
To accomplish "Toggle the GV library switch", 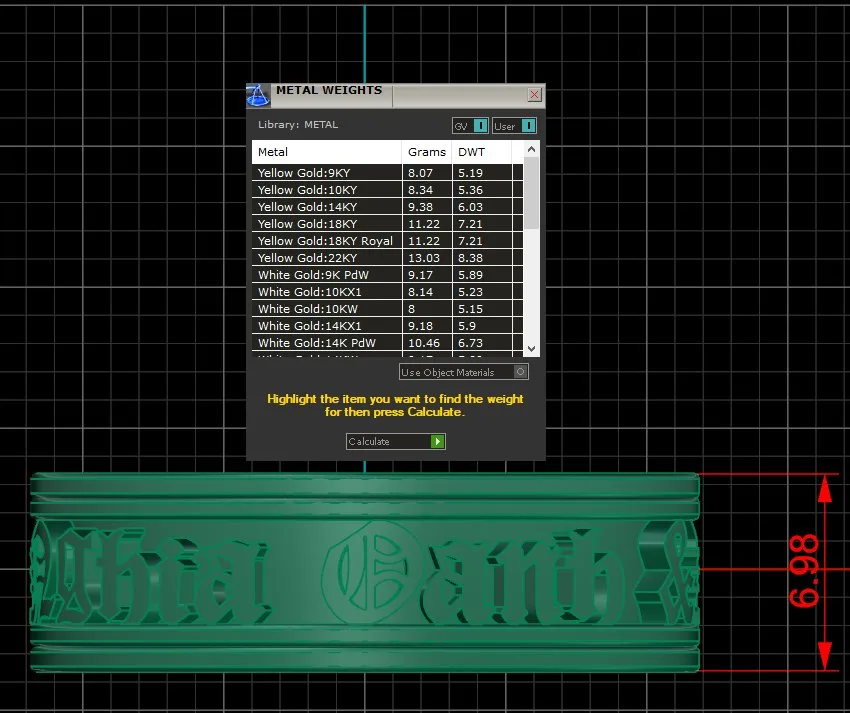I will pos(471,126).
